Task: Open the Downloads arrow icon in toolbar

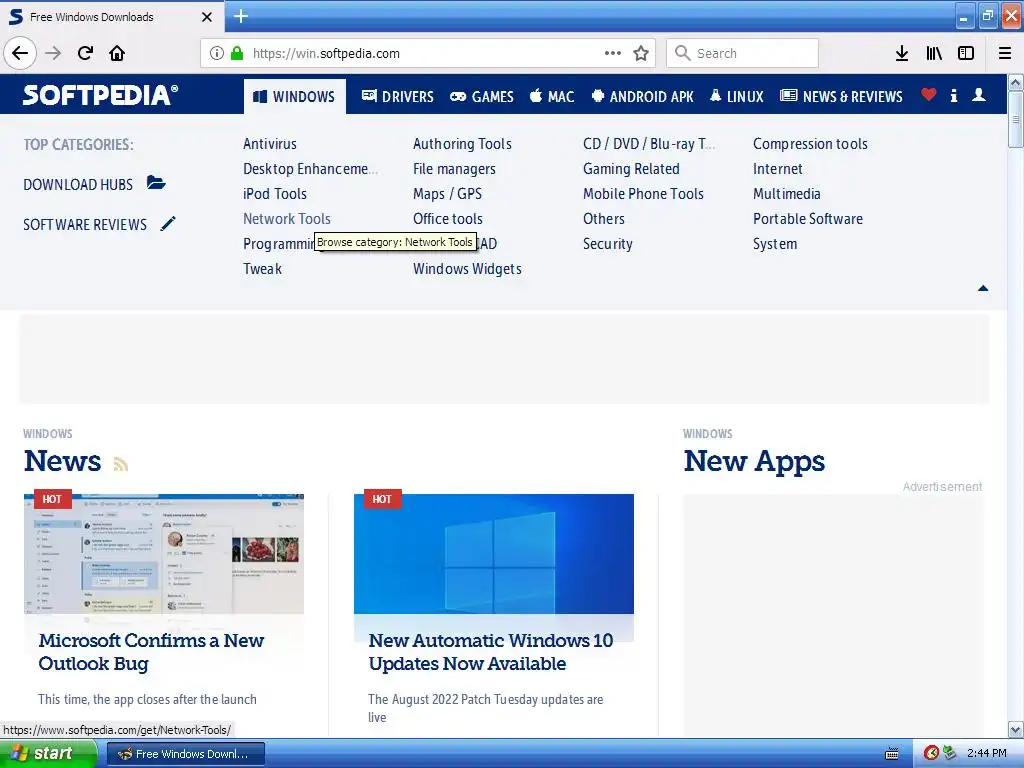Action: (902, 54)
